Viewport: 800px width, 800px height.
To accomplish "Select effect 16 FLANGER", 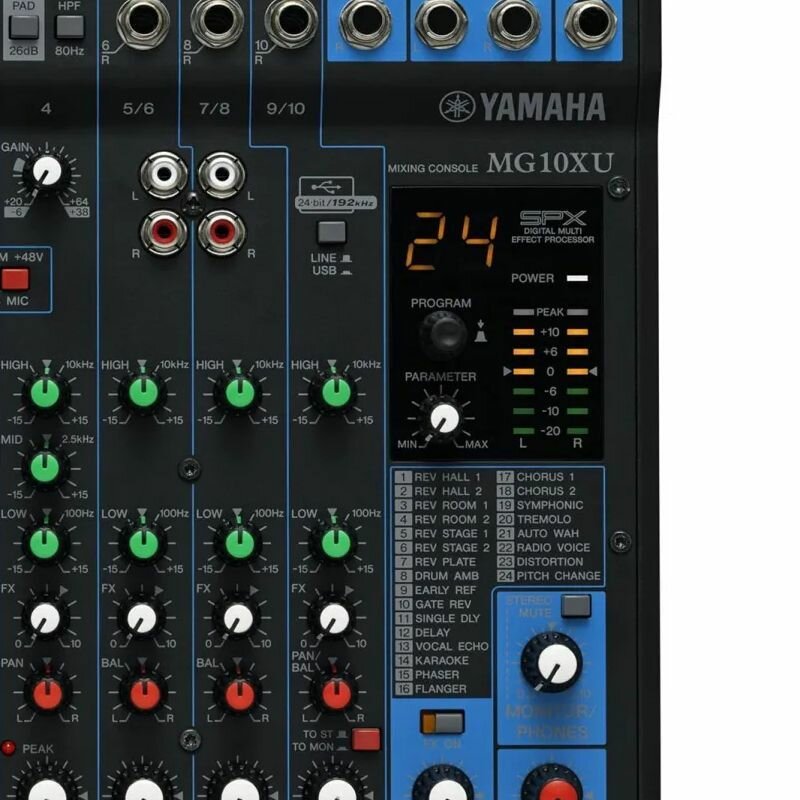I will click(431, 689).
